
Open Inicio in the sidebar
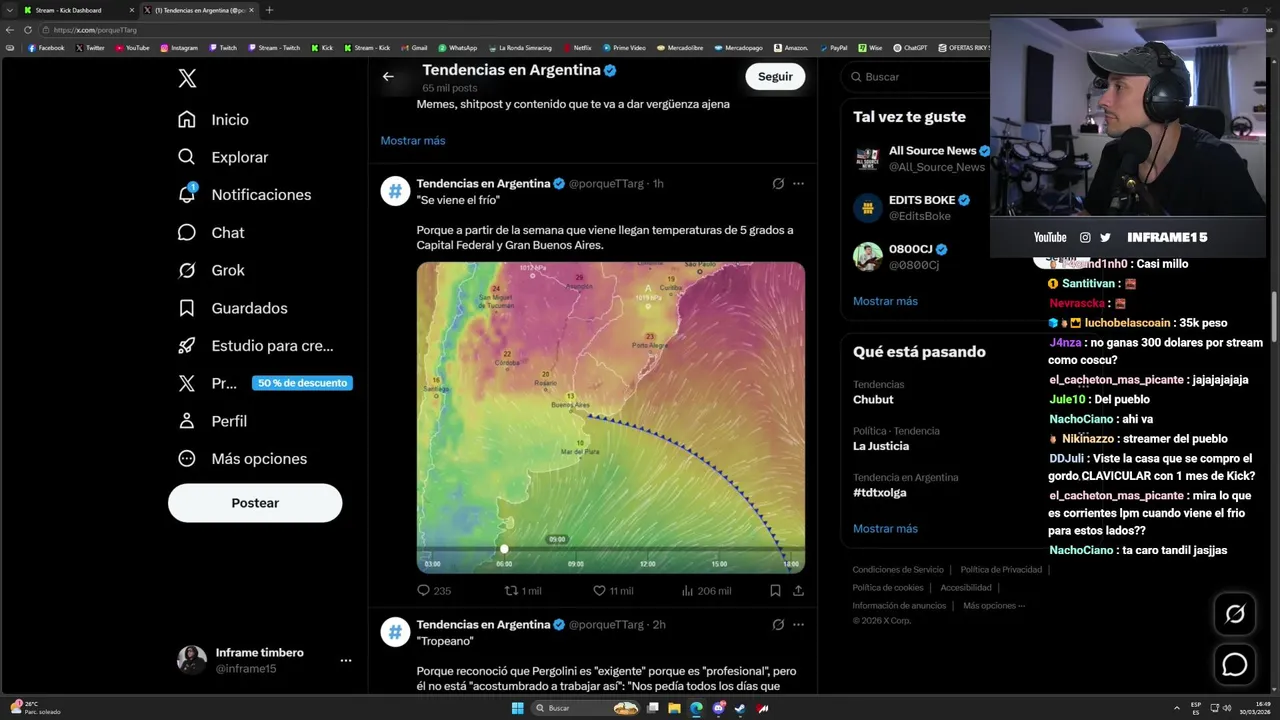(x=213, y=120)
